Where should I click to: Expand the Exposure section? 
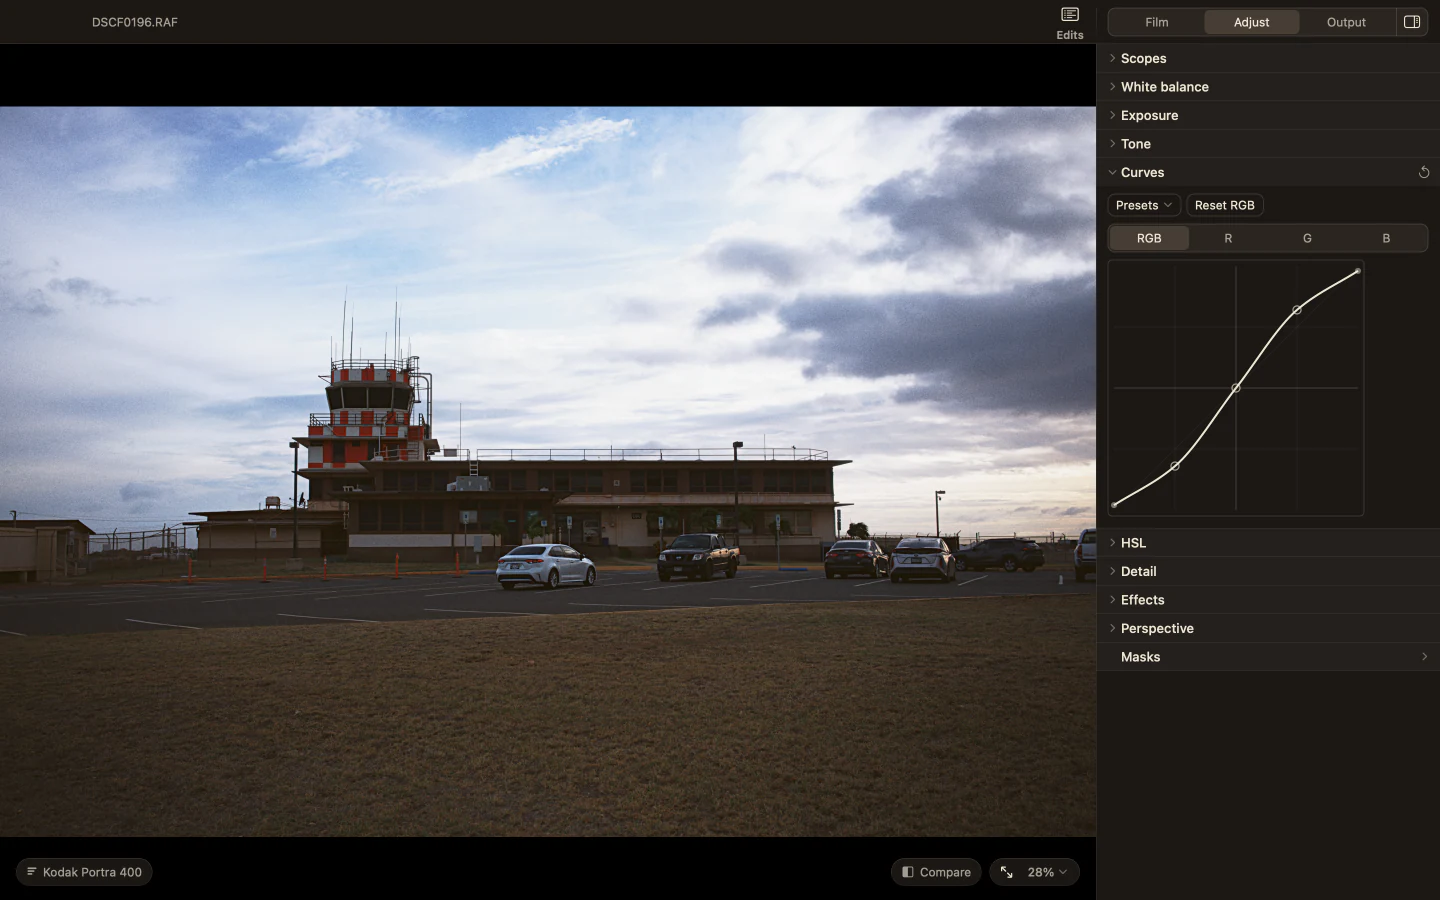[1268, 115]
